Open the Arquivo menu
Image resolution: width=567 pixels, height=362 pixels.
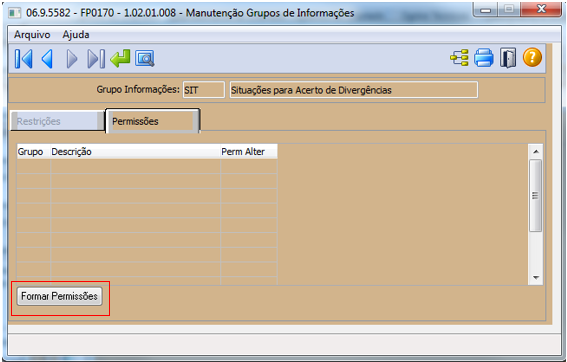click(x=32, y=35)
